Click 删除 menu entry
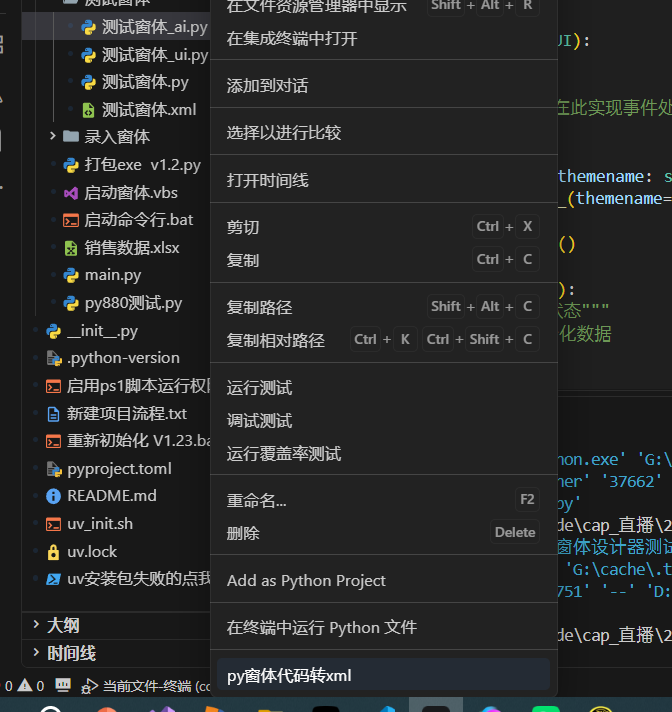 (x=384, y=533)
